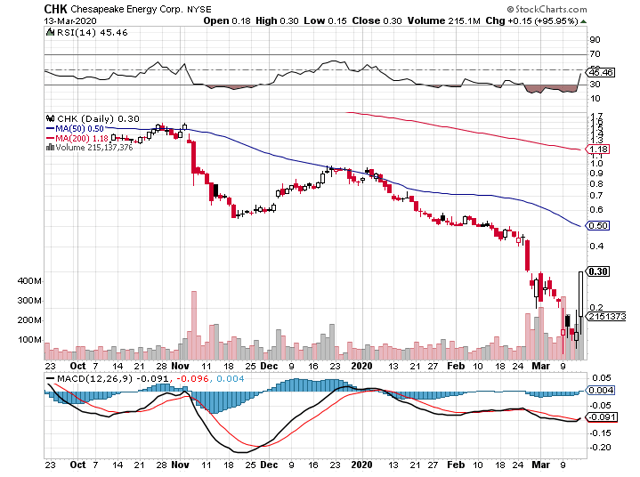
Task: Click the Volume 215,137,376 legend text
Action: pyautogui.click(x=94, y=147)
